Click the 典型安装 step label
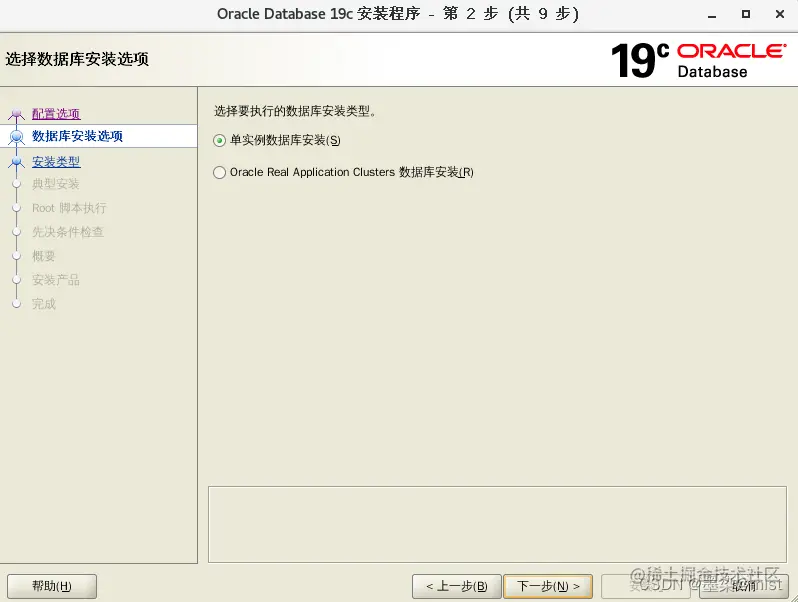 click(x=56, y=184)
